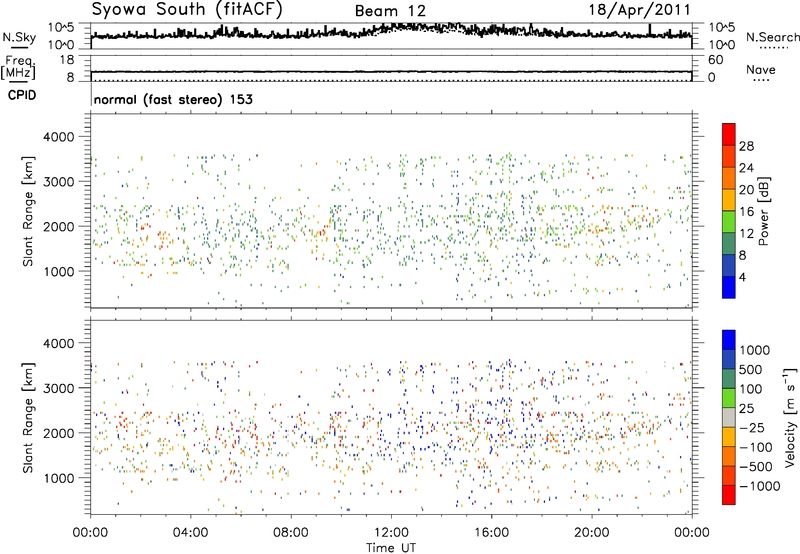
Task: Click the 'CPID' label
Action: tap(22, 95)
